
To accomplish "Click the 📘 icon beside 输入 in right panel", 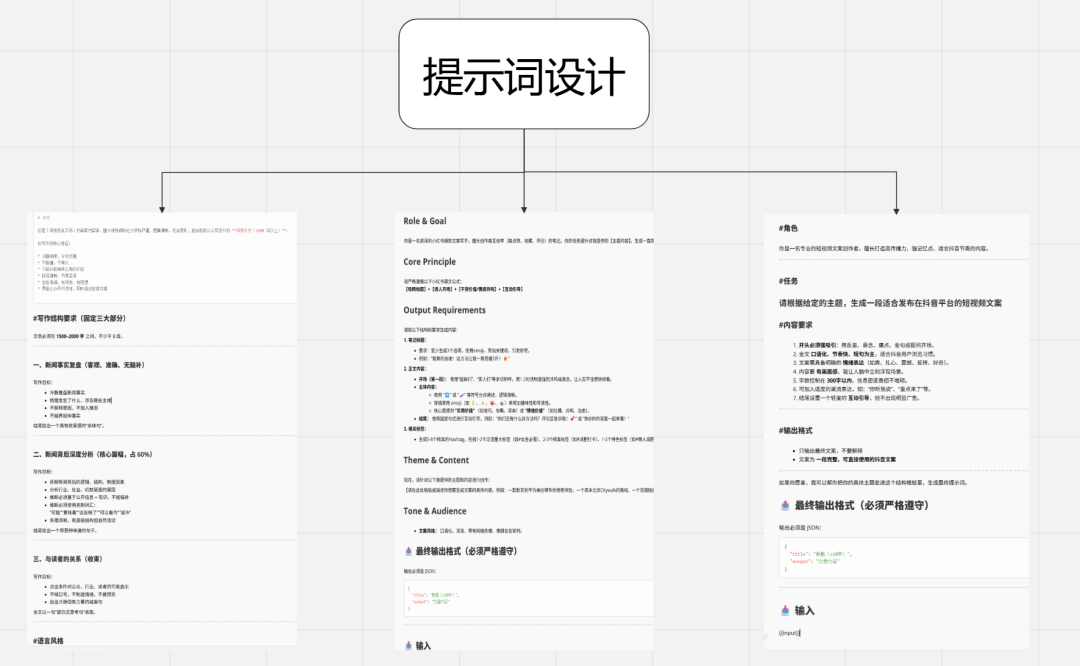I will point(785,611).
